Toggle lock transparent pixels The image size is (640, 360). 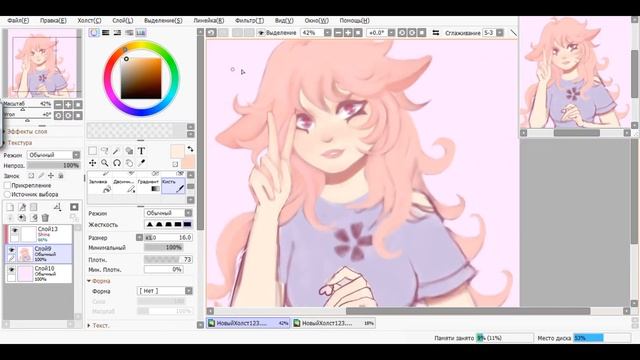(x=31, y=176)
